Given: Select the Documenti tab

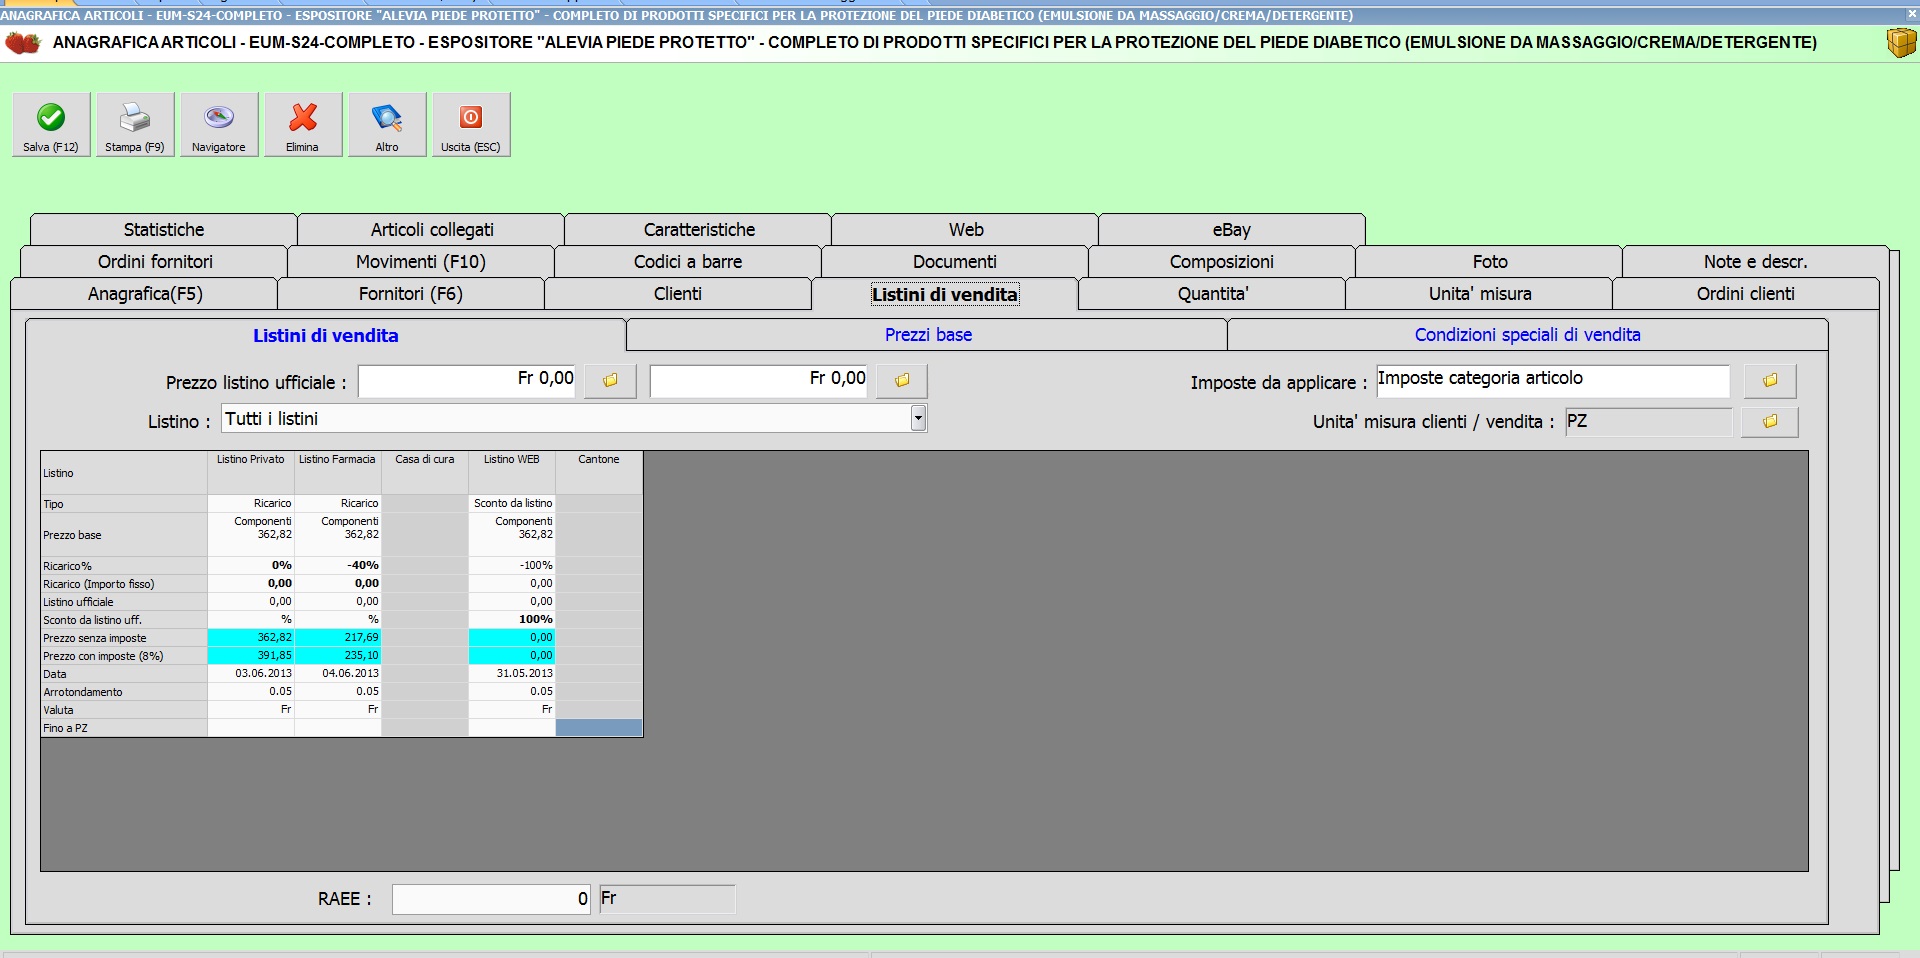Looking at the screenshot, I should (x=955, y=262).
